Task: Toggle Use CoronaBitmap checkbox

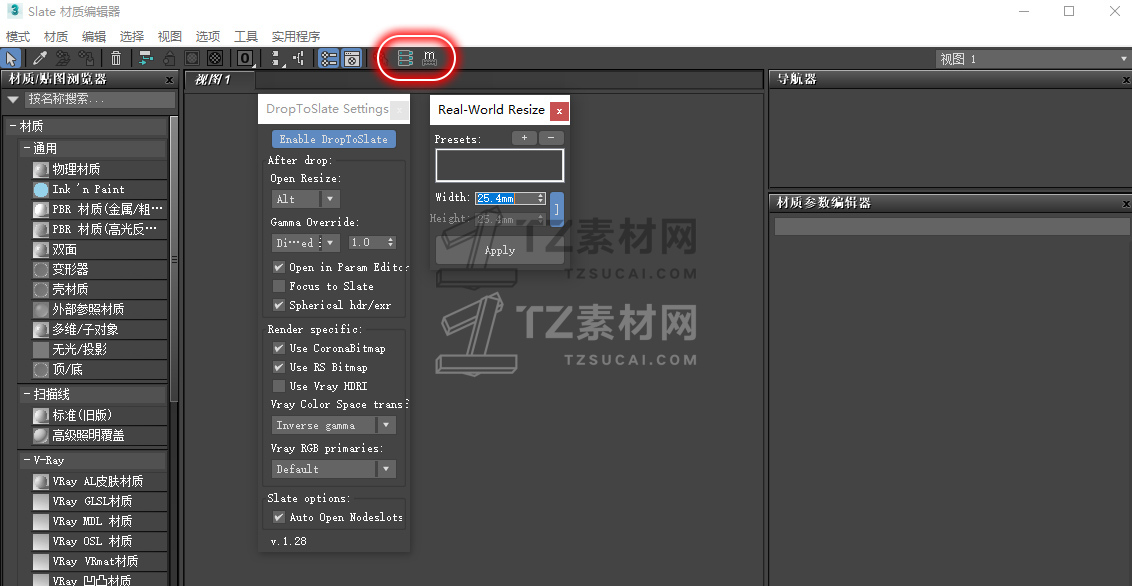Action: pos(279,349)
